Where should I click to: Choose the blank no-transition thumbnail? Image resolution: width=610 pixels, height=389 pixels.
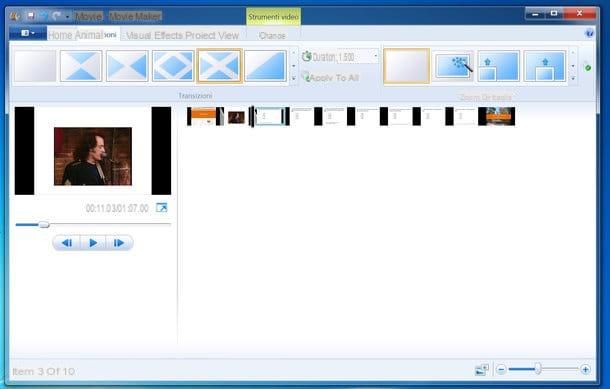coord(35,66)
